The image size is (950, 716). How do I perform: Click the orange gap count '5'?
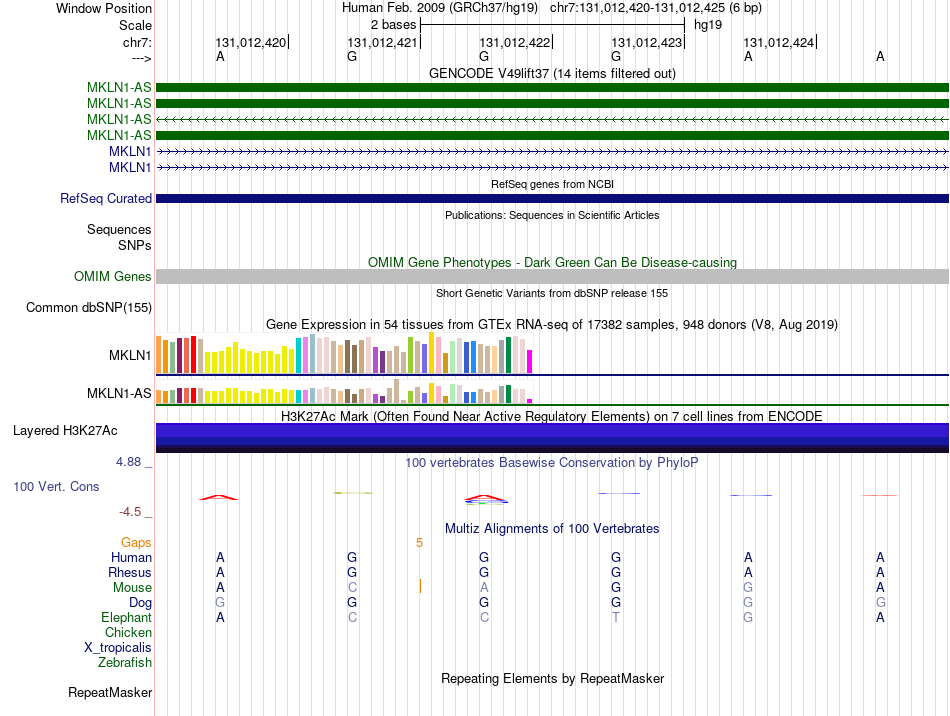(x=419, y=543)
